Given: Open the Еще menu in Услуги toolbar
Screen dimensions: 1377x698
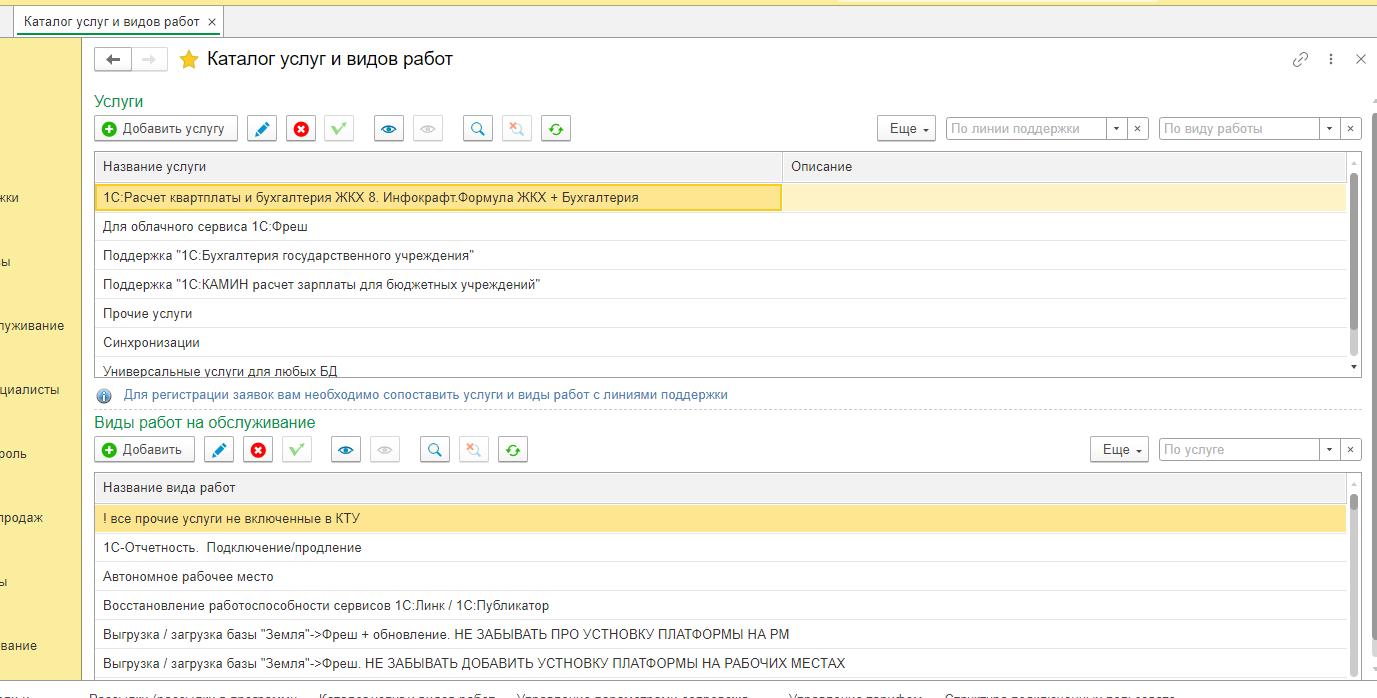Looking at the screenshot, I should click(907, 129).
